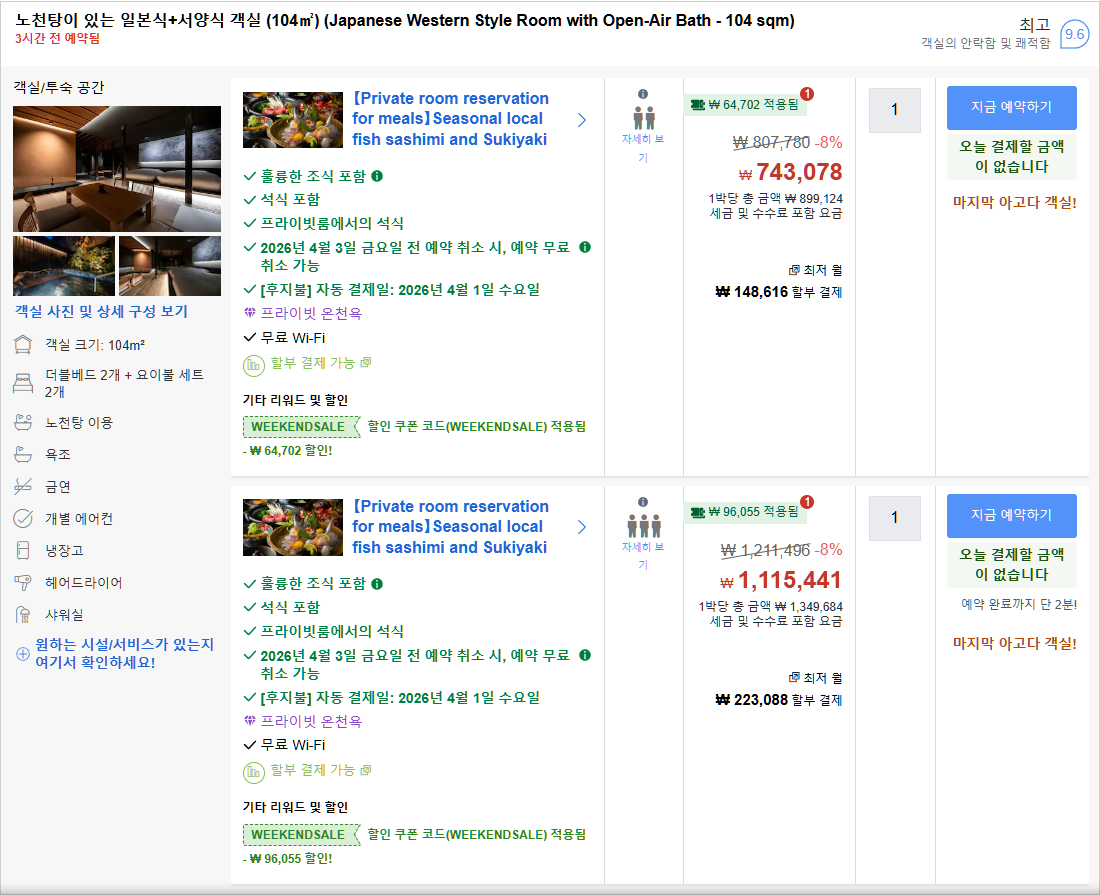Click the refrigerator icon beside 냉장고
The image size is (1100, 895).
tap(23, 550)
